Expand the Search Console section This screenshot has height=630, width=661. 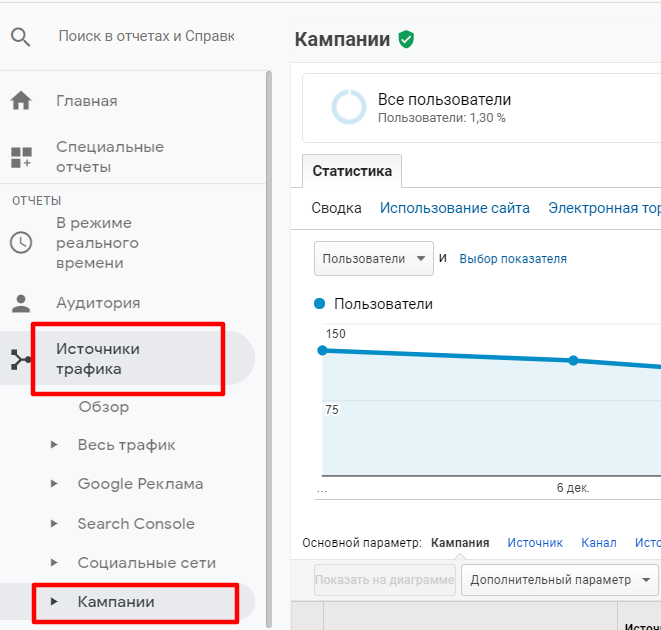tap(55, 524)
